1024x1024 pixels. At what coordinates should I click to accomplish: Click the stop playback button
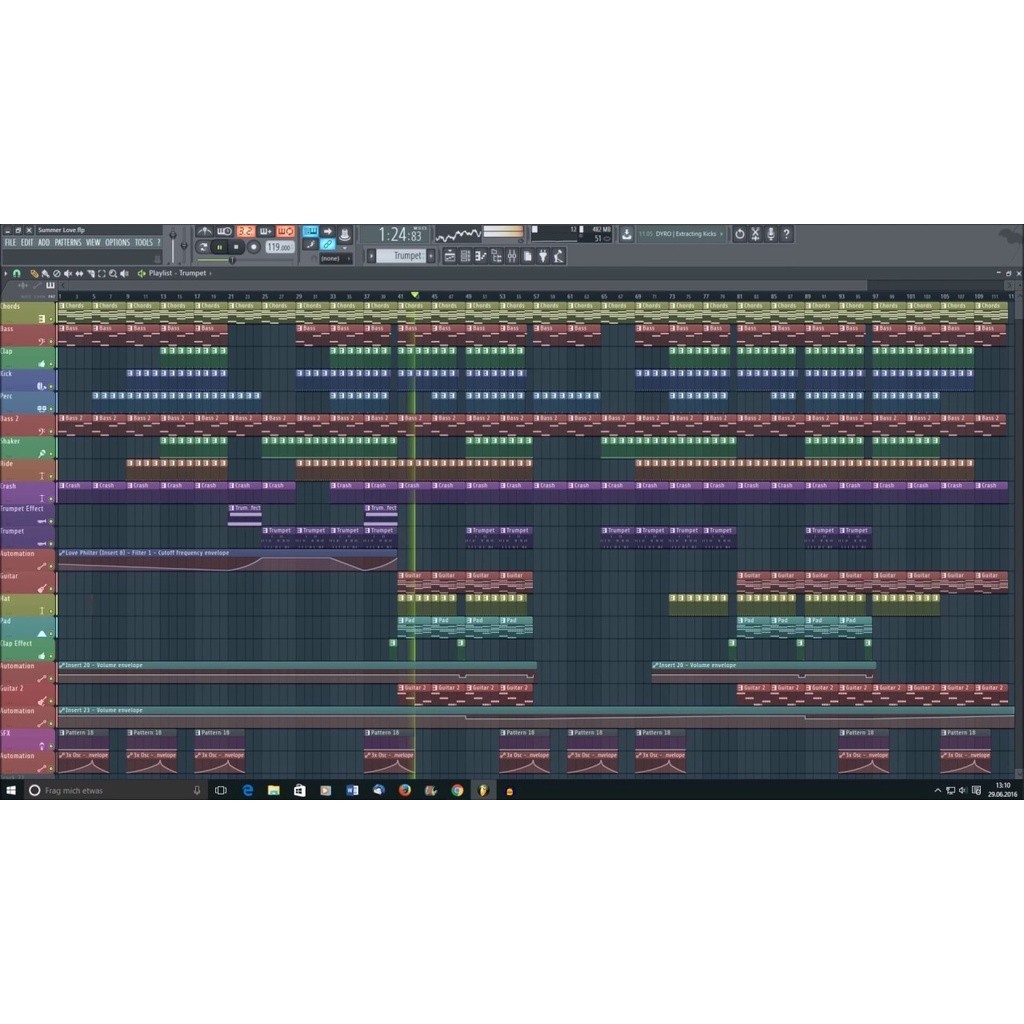(237, 247)
